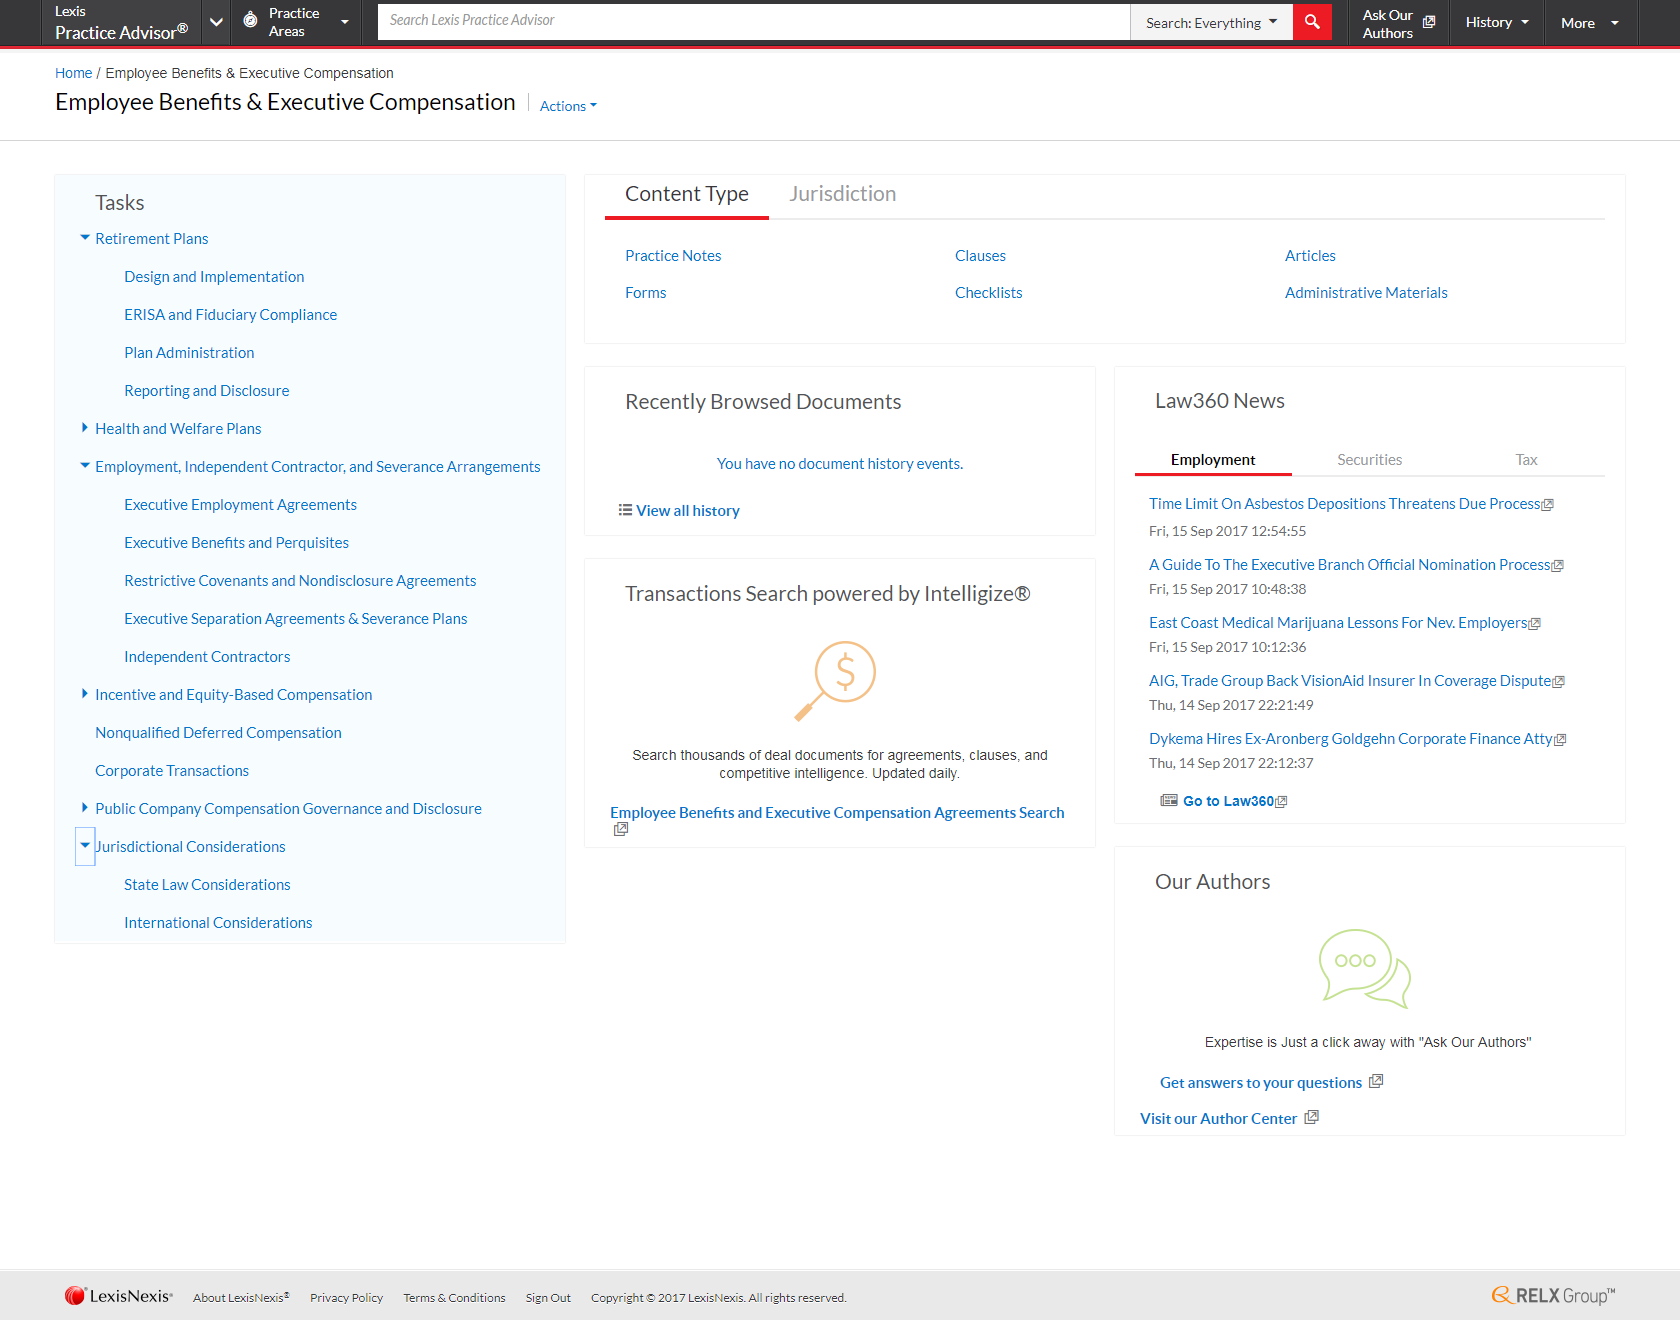Open Administrative Materials content type
This screenshot has height=1320, width=1680.
point(1366,293)
